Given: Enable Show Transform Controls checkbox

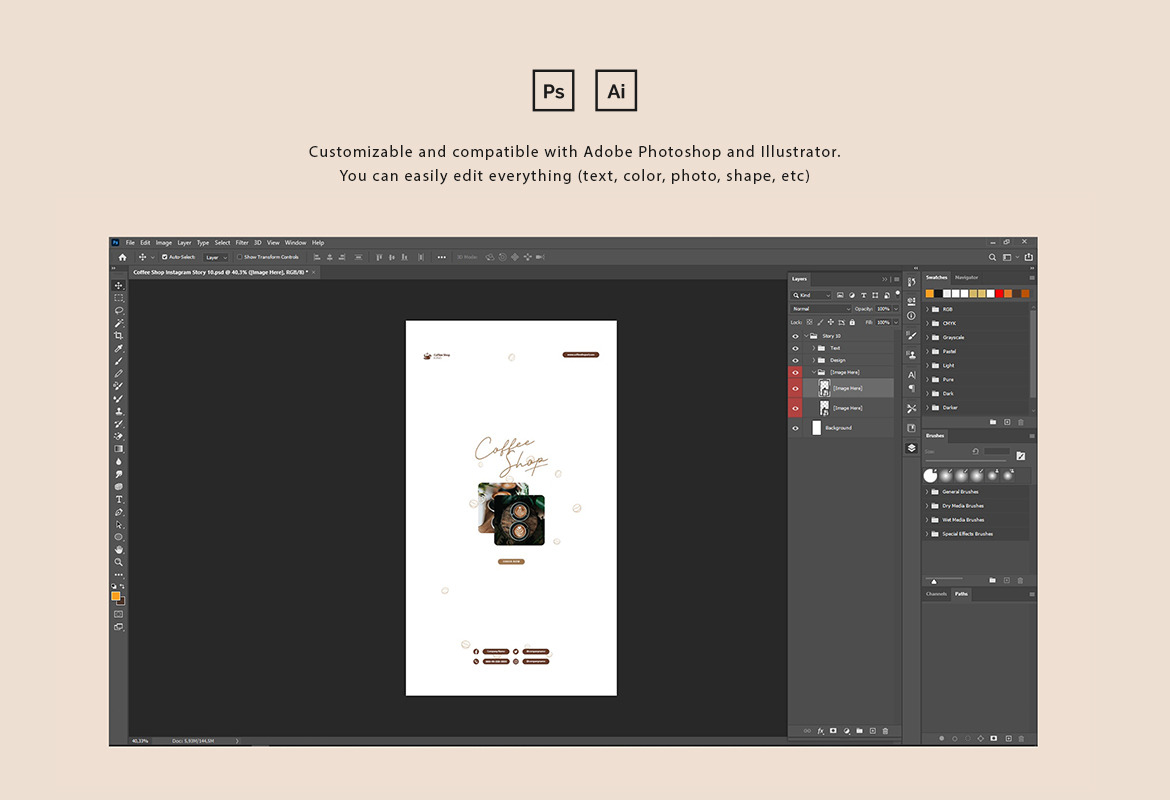Looking at the screenshot, I should pyautogui.click(x=240, y=257).
